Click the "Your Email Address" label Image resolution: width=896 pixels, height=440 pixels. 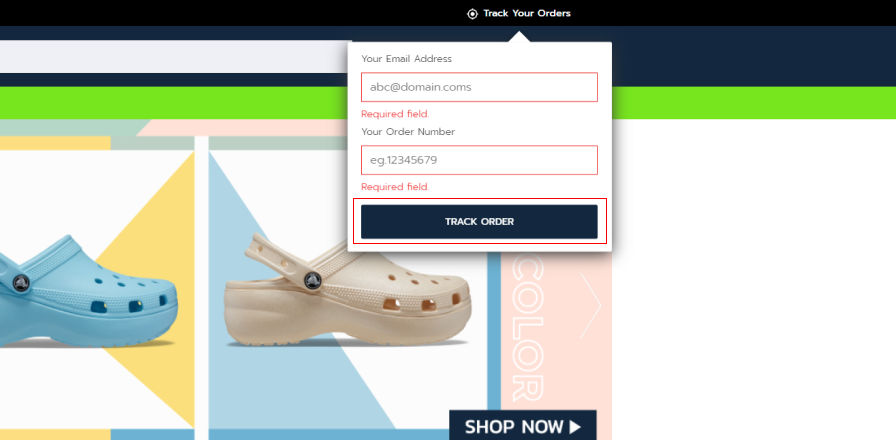click(406, 59)
